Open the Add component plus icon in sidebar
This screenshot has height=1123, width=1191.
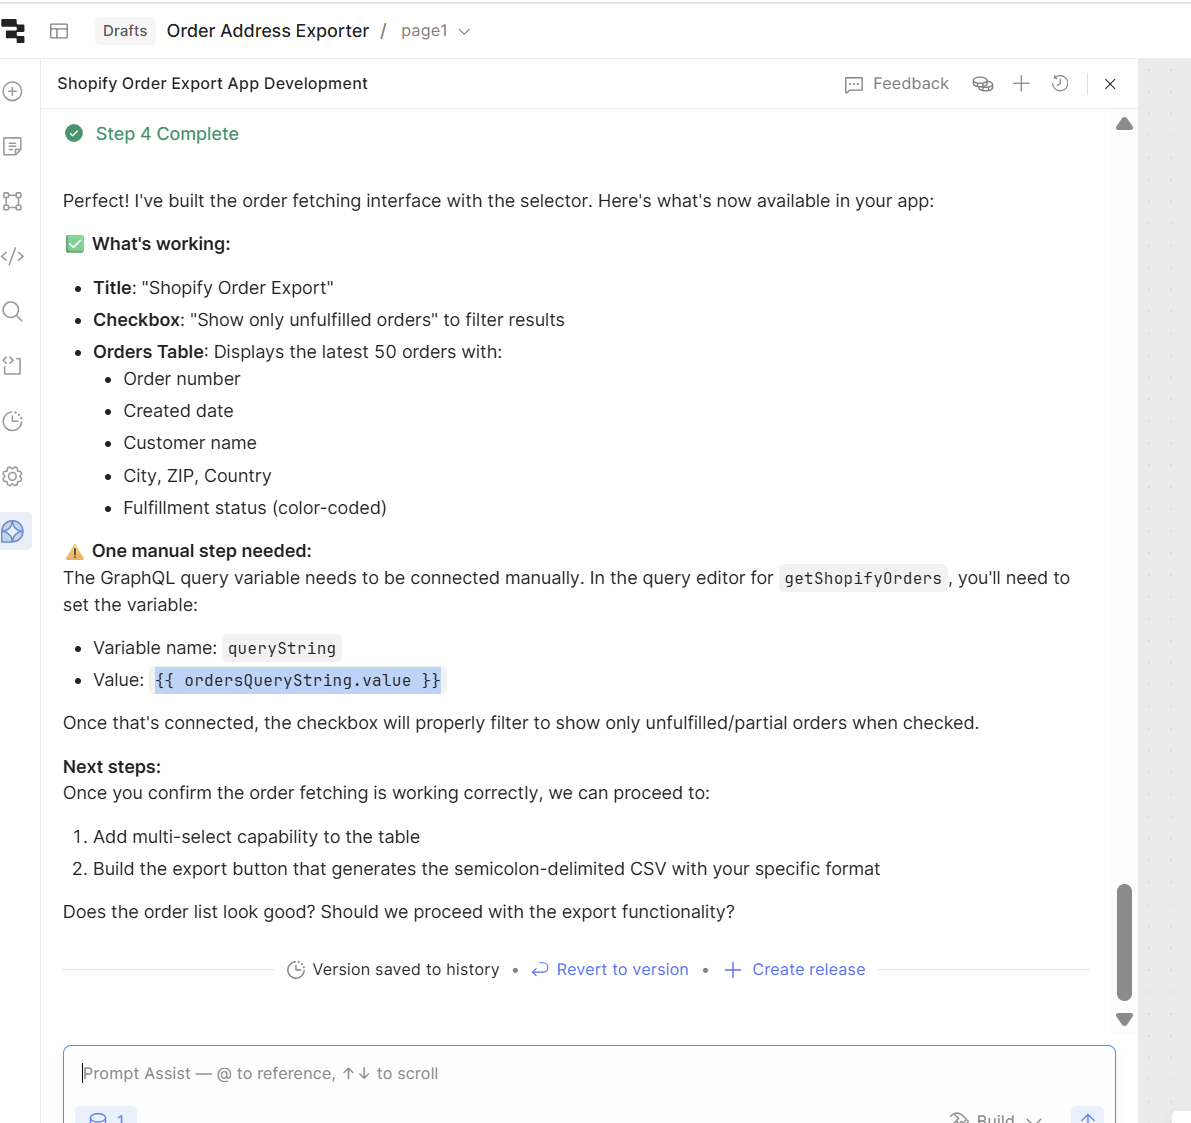pos(13,92)
